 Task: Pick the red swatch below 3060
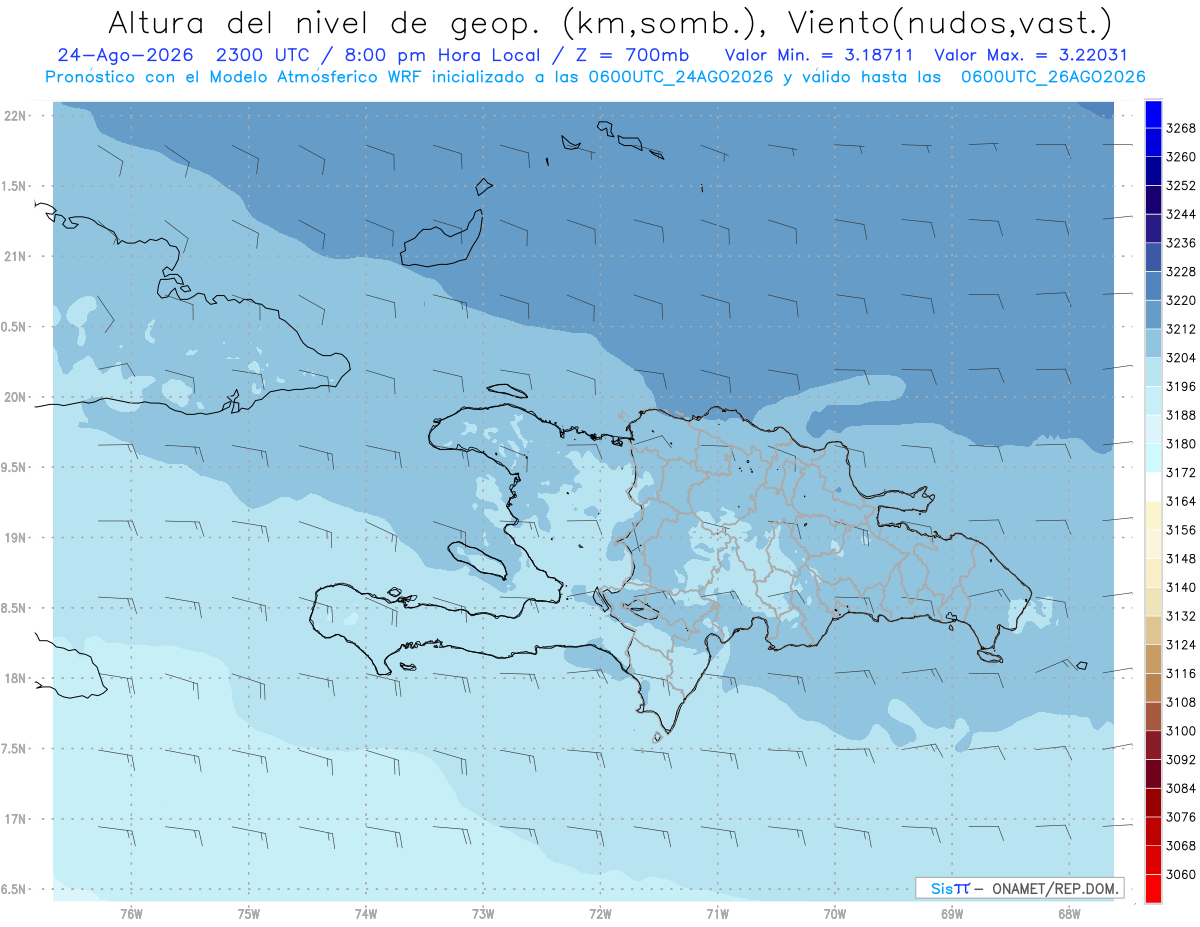click(1153, 889)
